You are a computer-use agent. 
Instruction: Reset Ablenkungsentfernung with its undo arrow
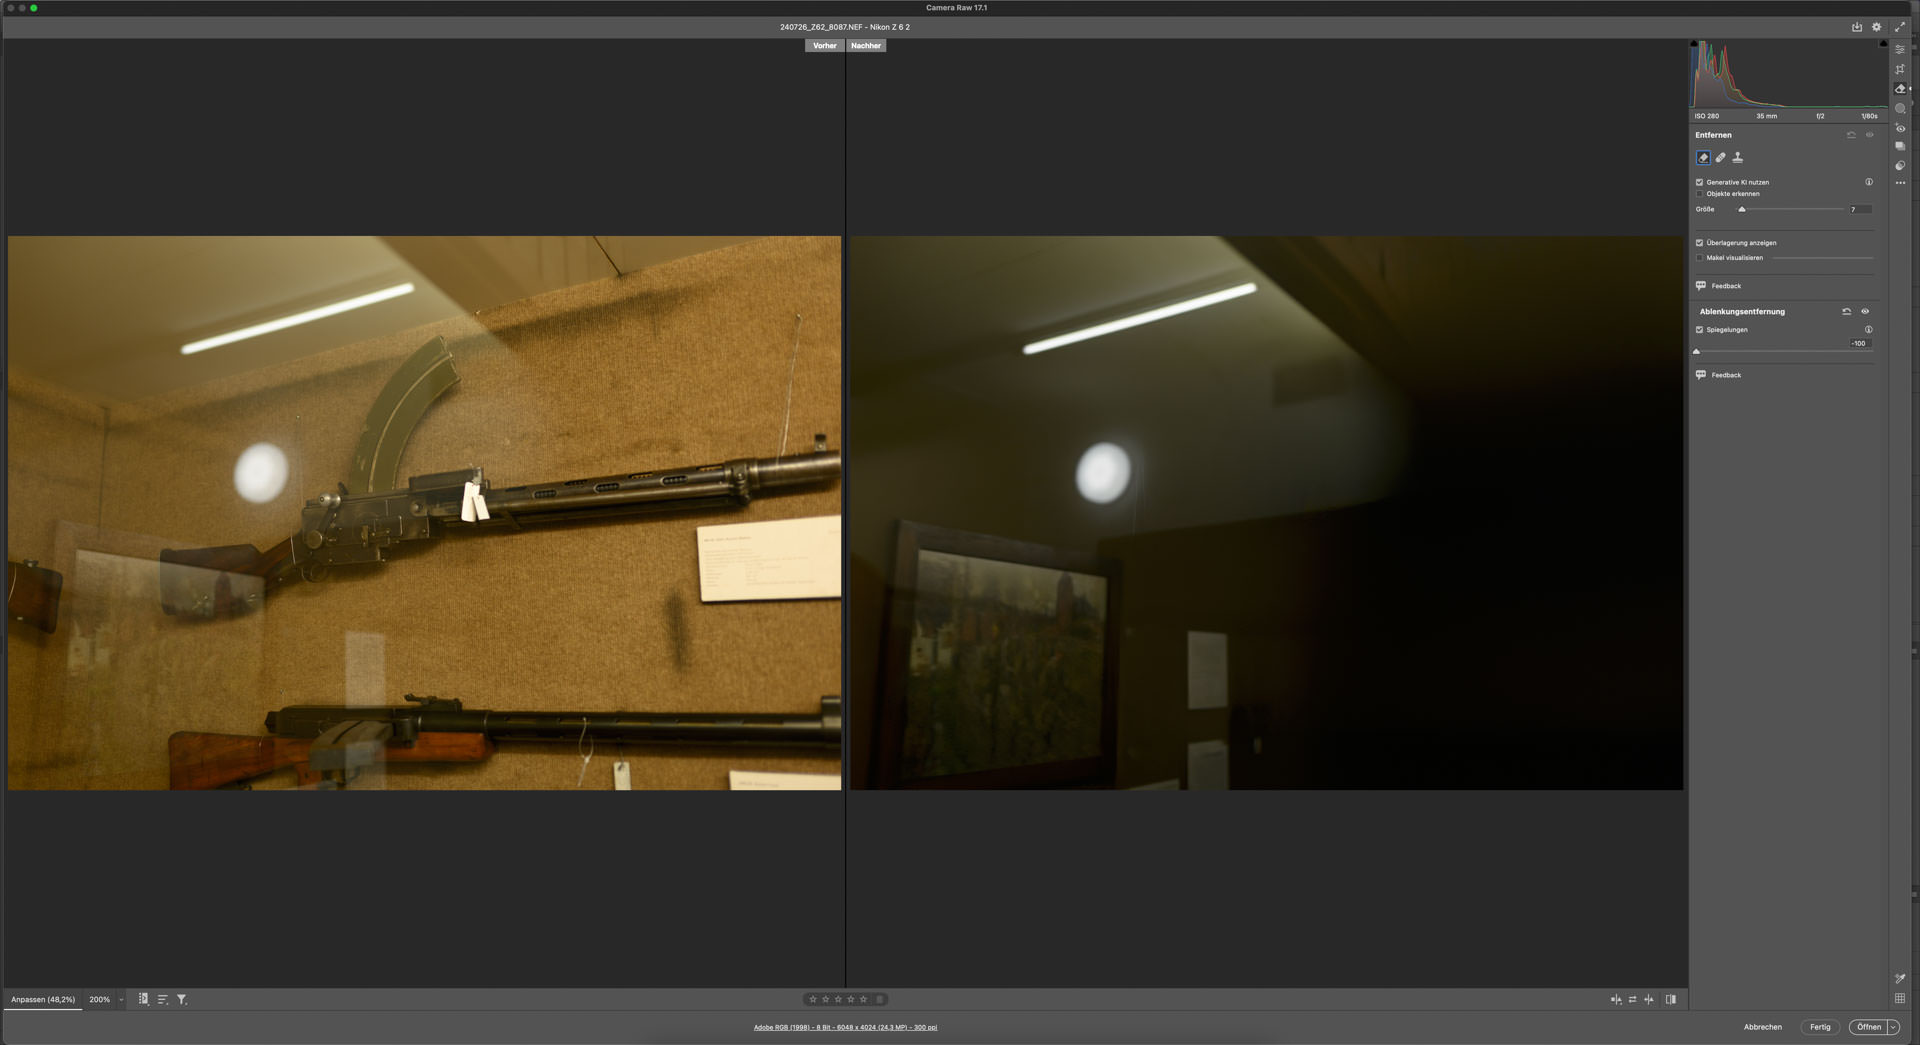[x=1847, y=311]
